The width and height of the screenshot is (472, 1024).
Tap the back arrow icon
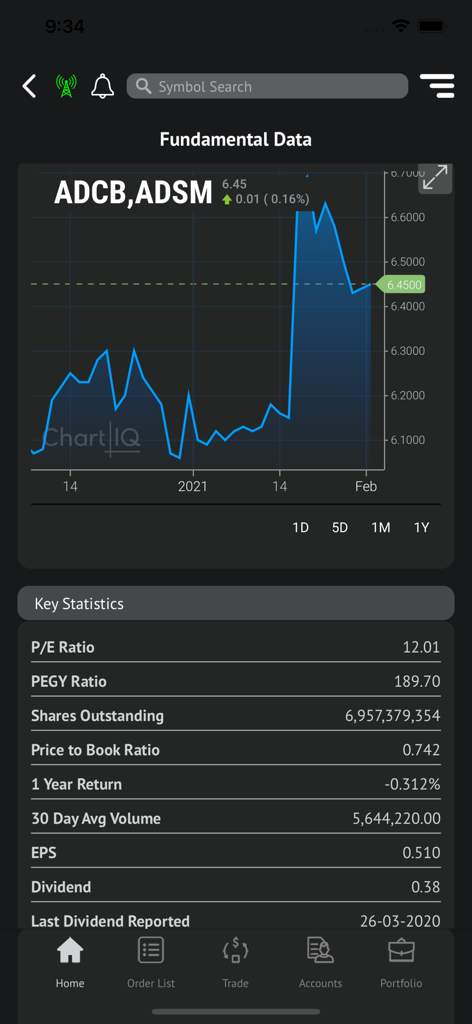click(29, 86)
